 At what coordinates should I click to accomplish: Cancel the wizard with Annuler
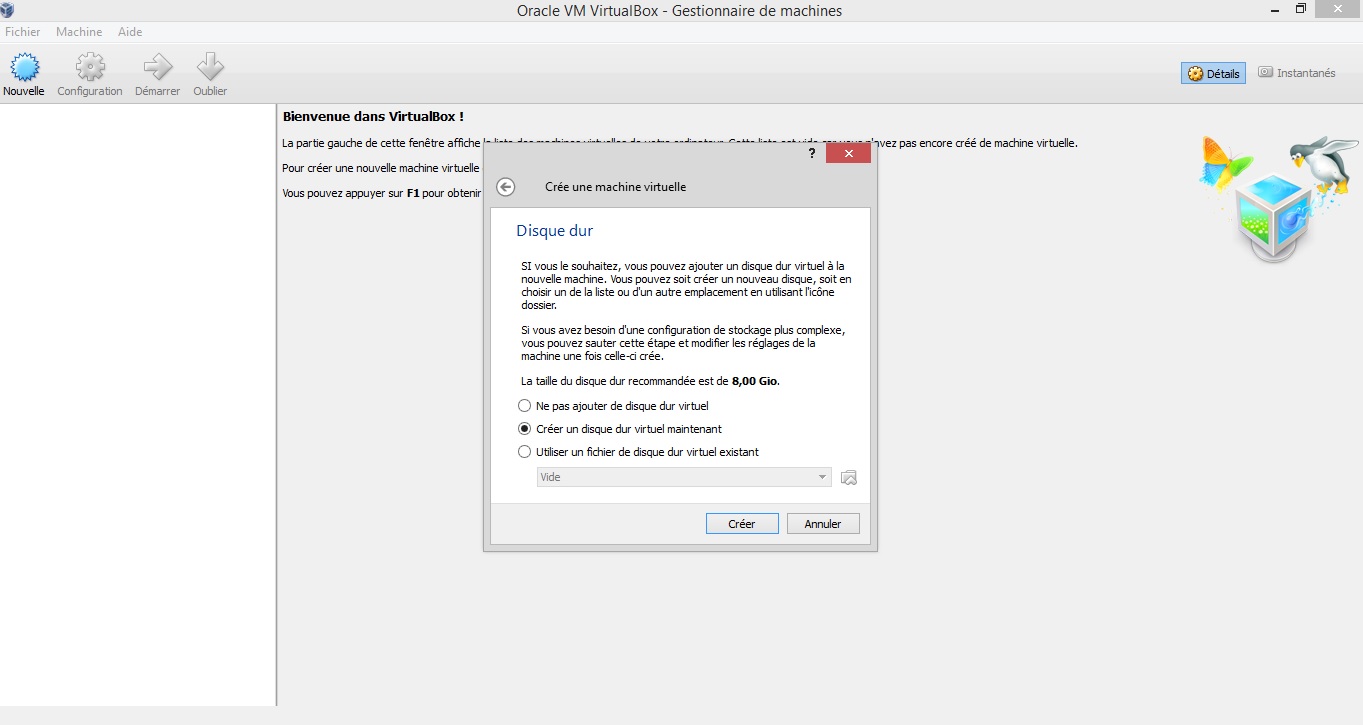coord(823,524)
